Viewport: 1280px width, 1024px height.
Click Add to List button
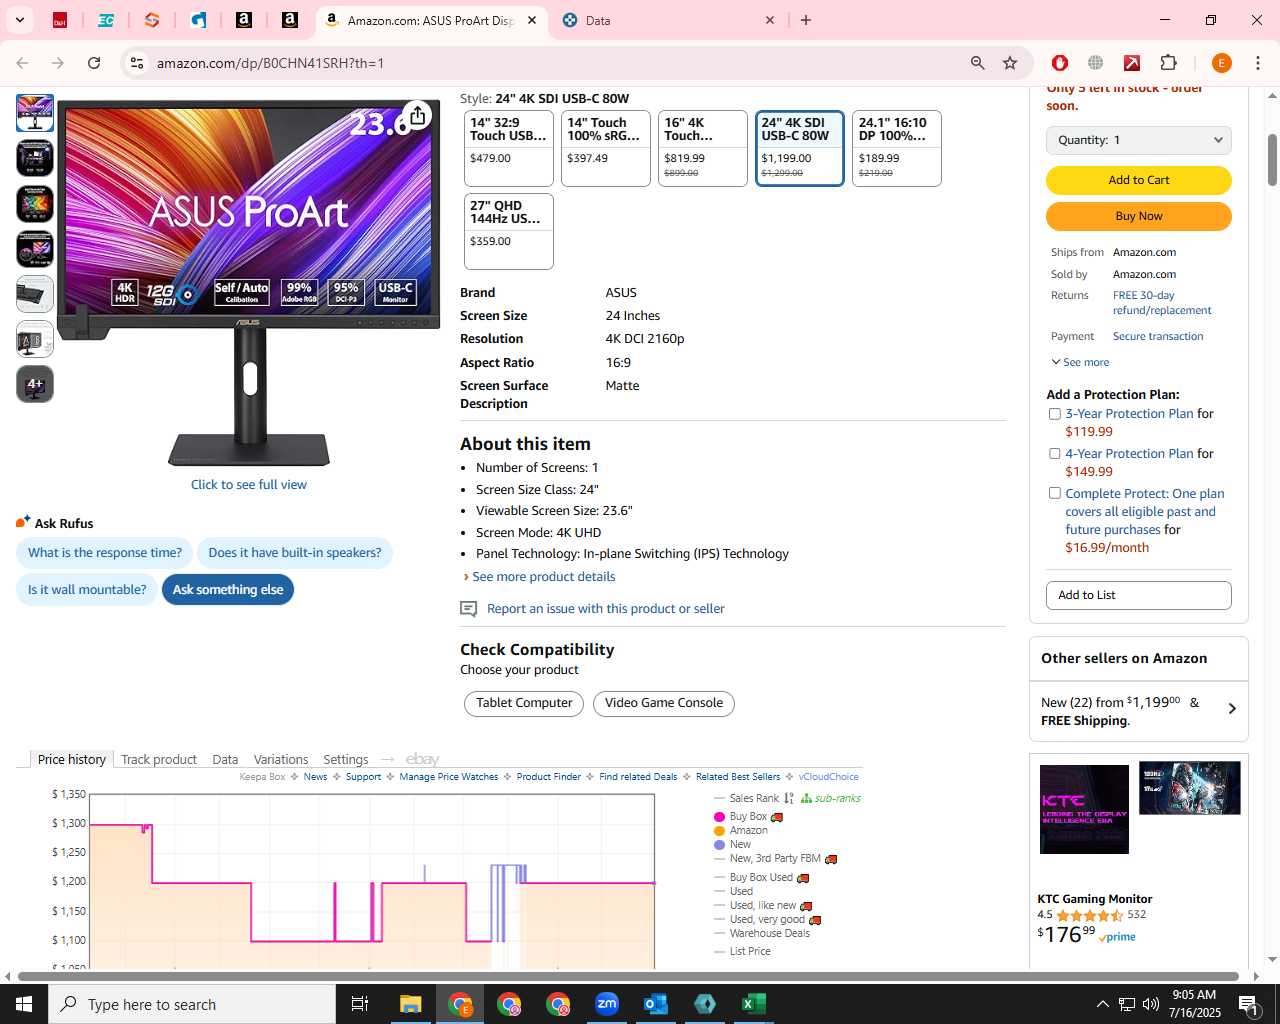(1139, 595)
